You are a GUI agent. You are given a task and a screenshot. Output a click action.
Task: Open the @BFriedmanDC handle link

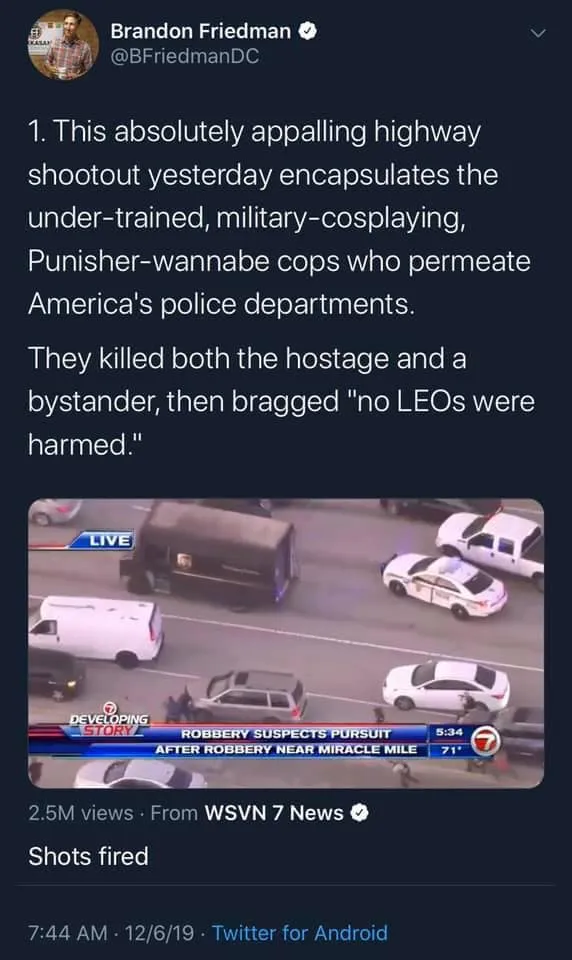pos(185,57)
